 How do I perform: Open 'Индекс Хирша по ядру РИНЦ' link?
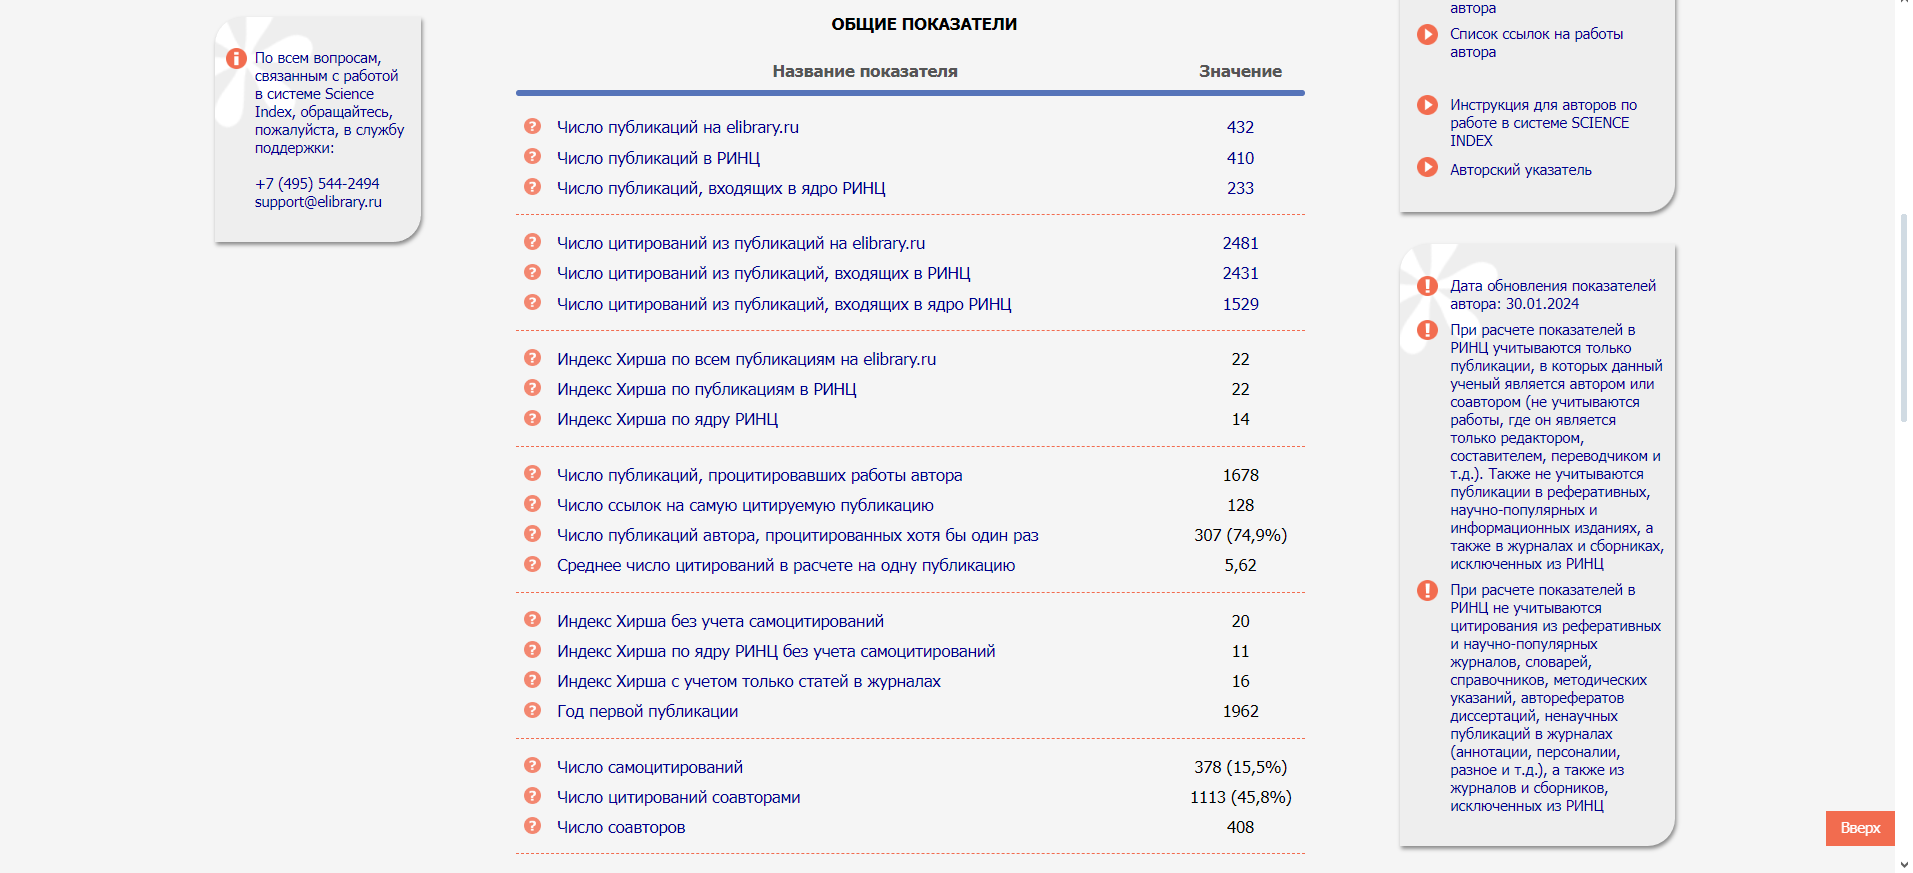668,419
